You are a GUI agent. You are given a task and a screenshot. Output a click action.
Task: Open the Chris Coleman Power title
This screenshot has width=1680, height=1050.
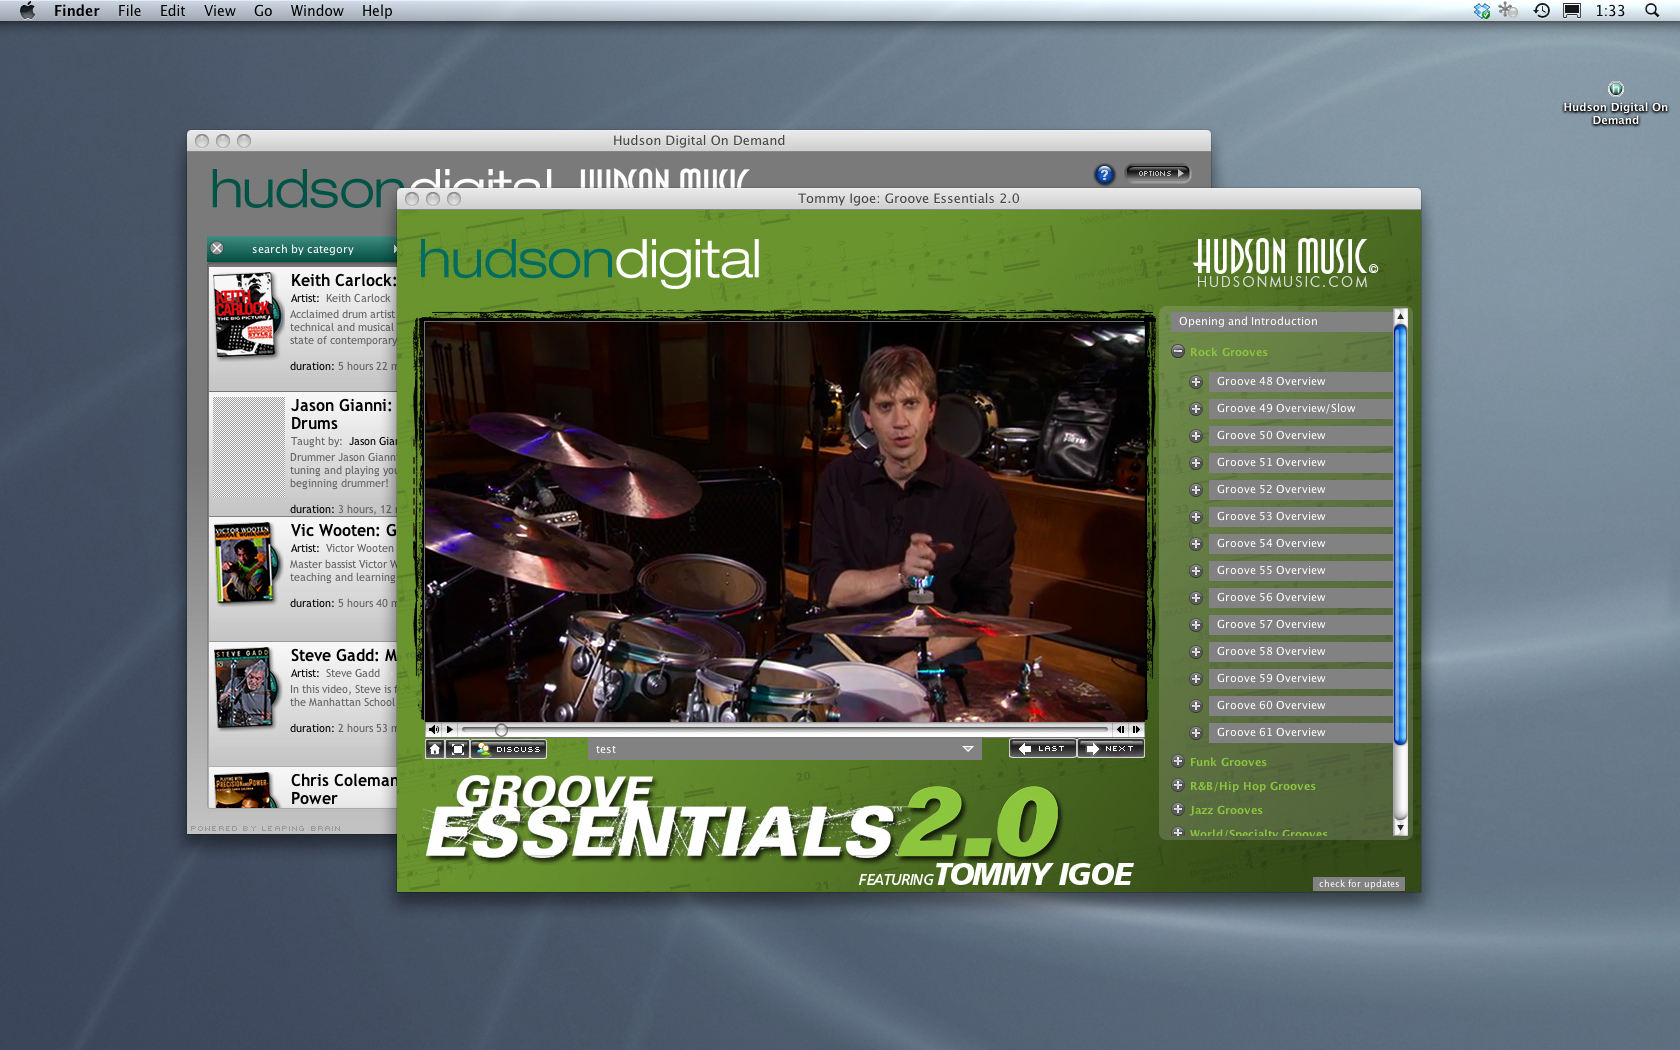tap(343, 789)
